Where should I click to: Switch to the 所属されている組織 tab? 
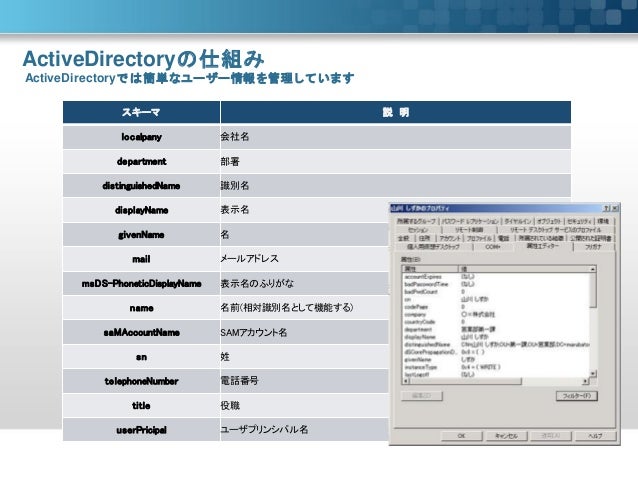tap(541, 238)
